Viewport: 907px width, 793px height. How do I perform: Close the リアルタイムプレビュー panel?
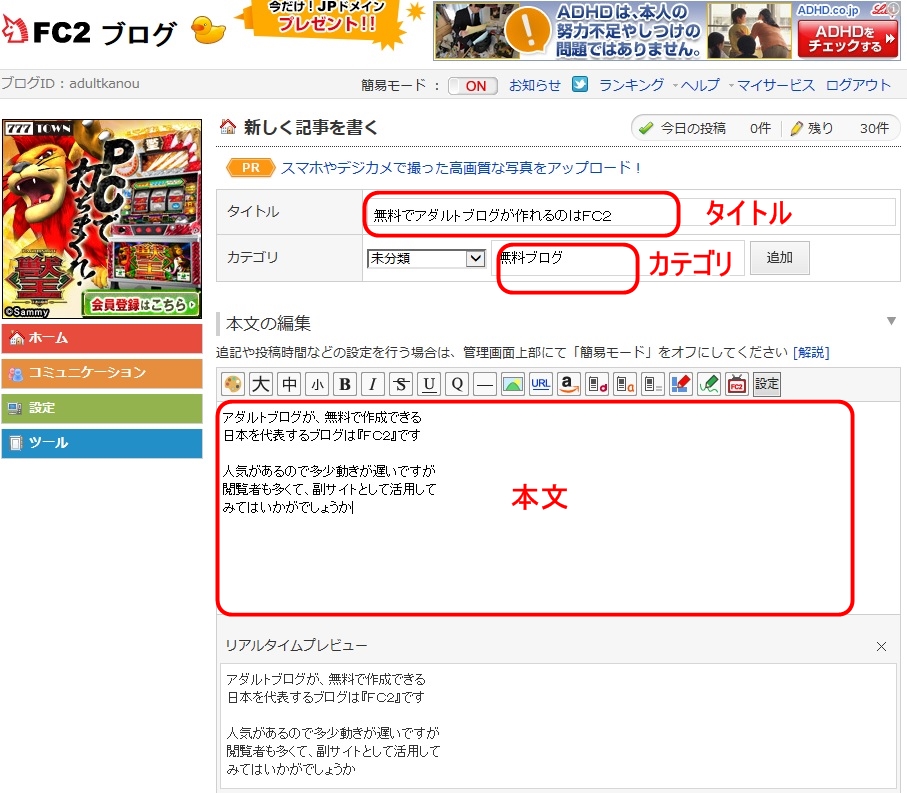pos(881,647)
